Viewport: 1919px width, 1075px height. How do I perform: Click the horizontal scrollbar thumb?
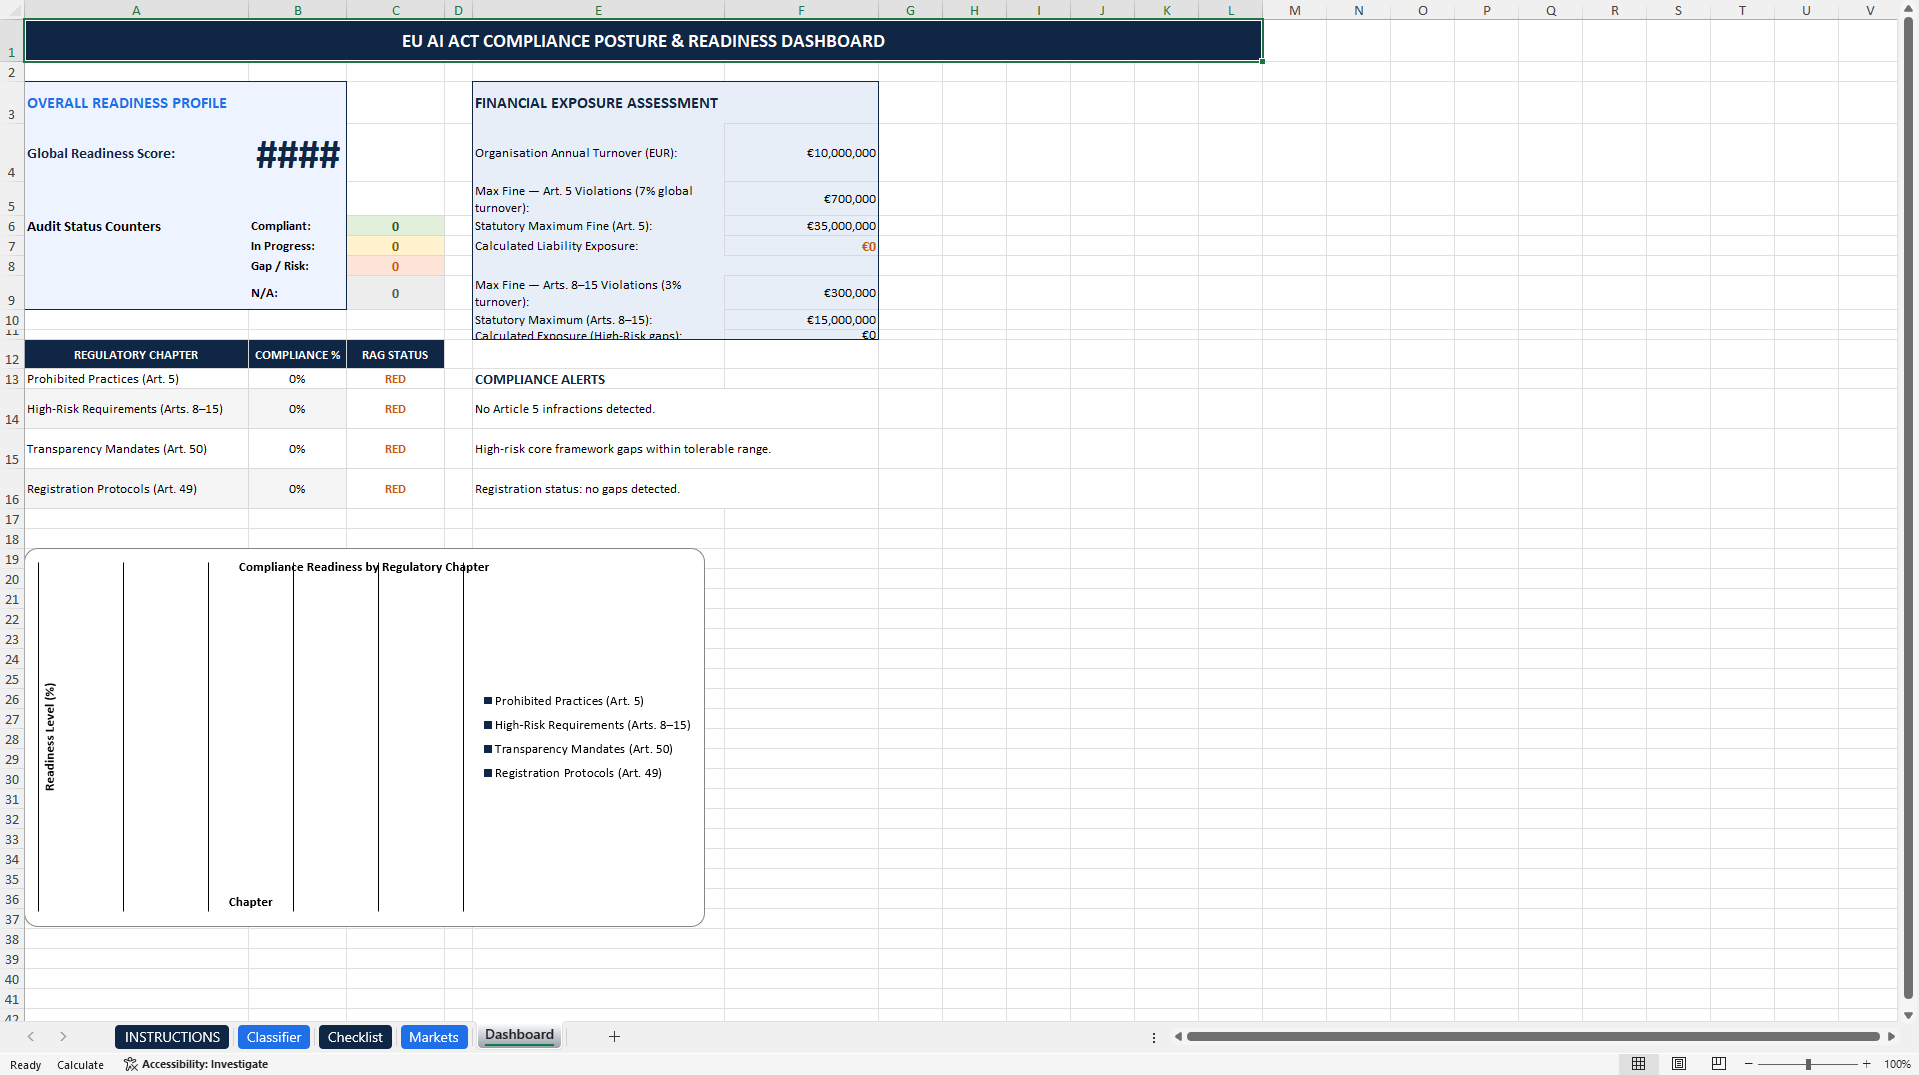click(x=1533, y=1037)
